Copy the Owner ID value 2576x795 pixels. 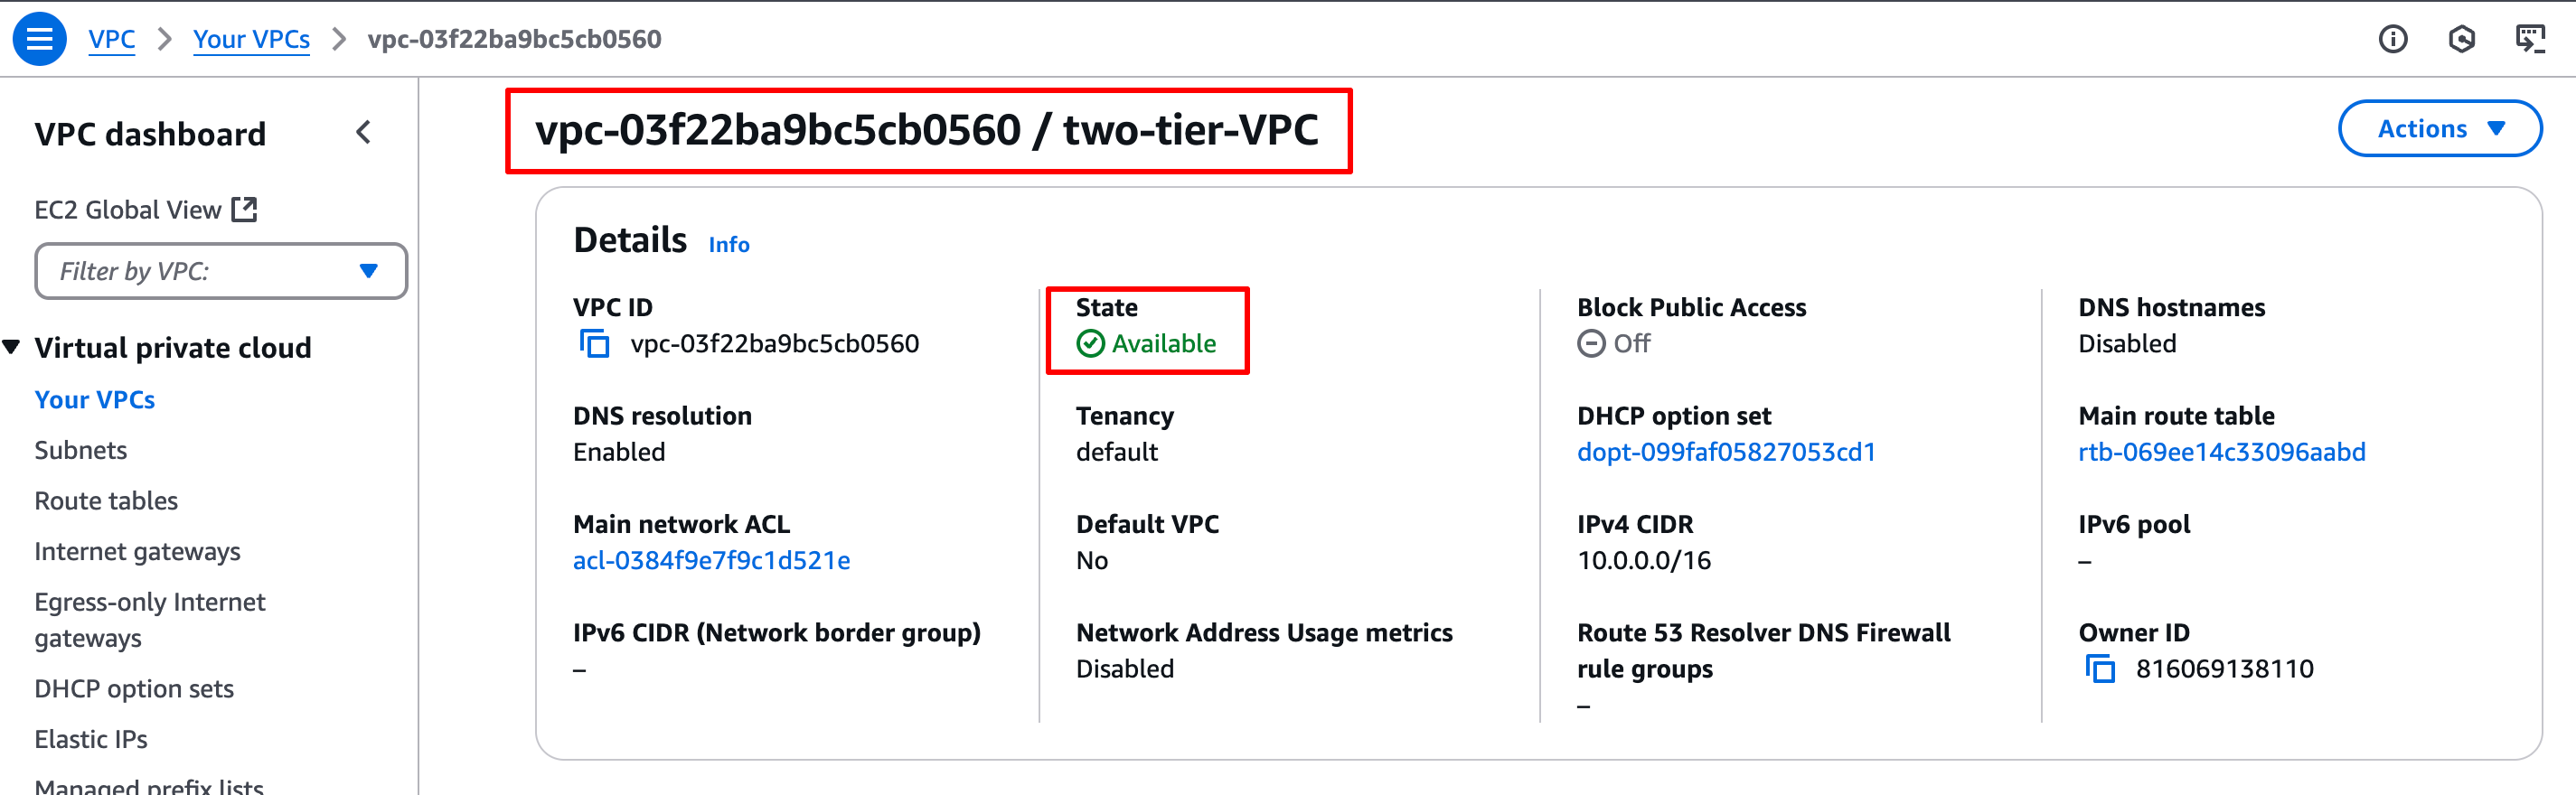[2100, 669]
